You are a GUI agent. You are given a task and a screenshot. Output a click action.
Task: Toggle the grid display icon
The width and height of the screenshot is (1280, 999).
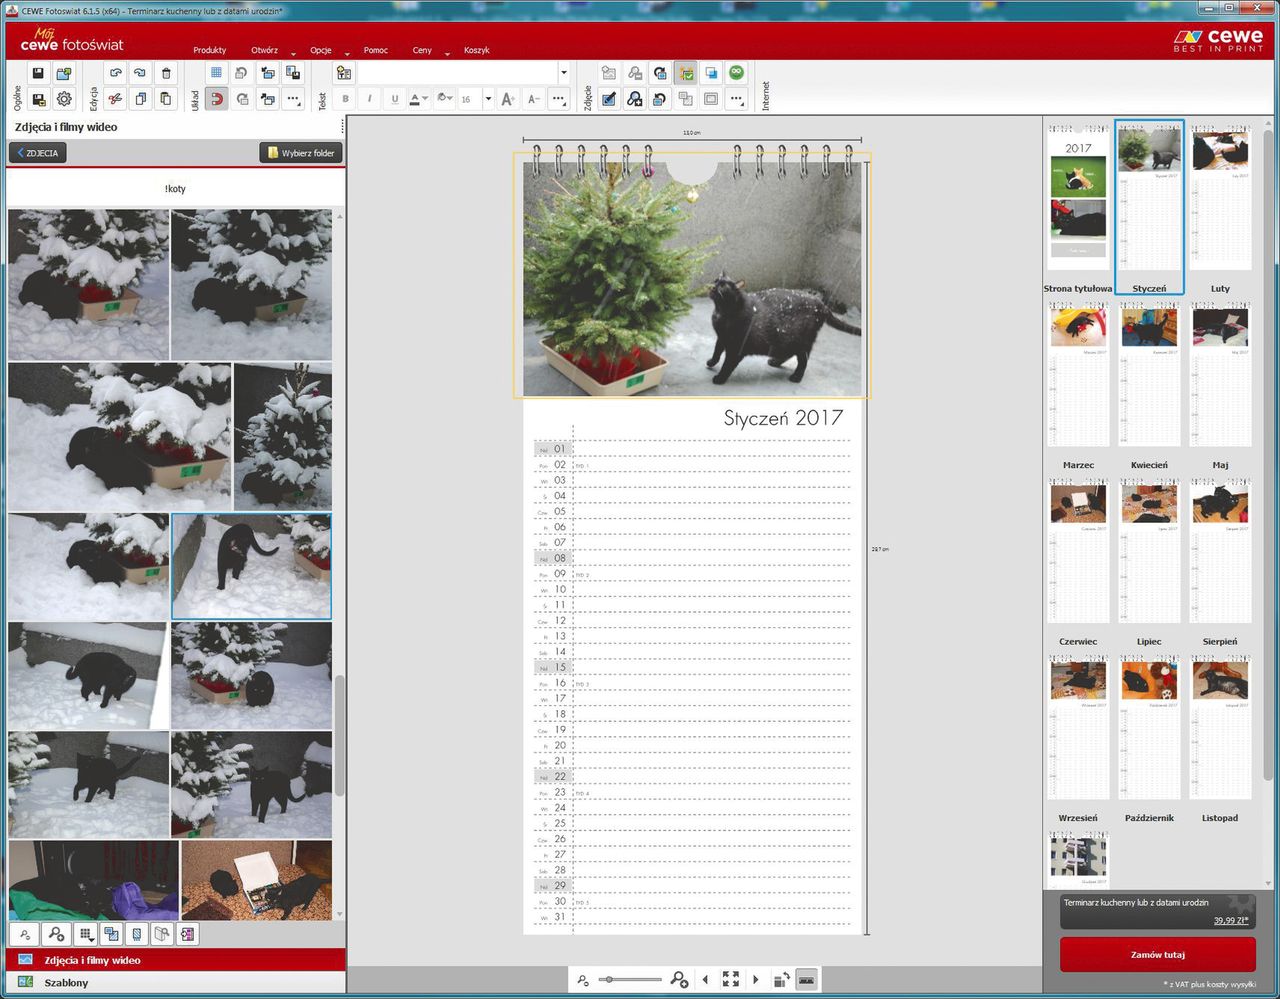(216, 73)
